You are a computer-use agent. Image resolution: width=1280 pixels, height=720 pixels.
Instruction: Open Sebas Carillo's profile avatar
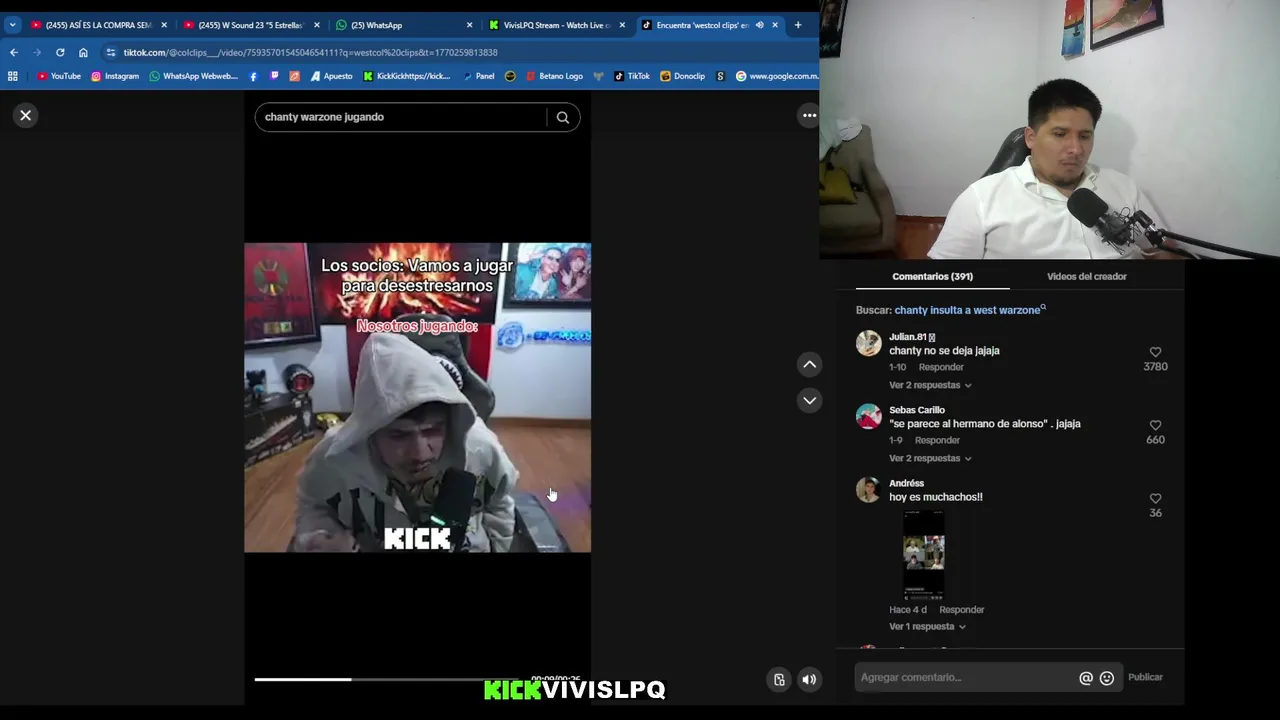869,417
